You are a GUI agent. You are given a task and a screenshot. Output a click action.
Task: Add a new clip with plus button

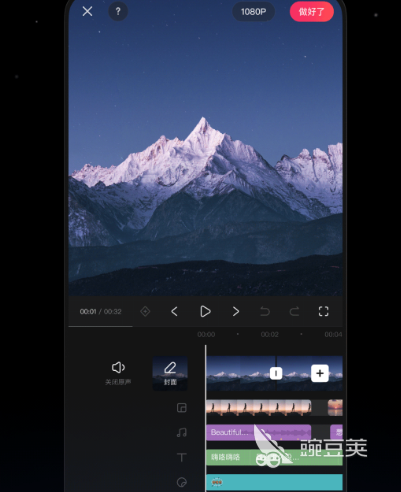click(x=320, y=373)
